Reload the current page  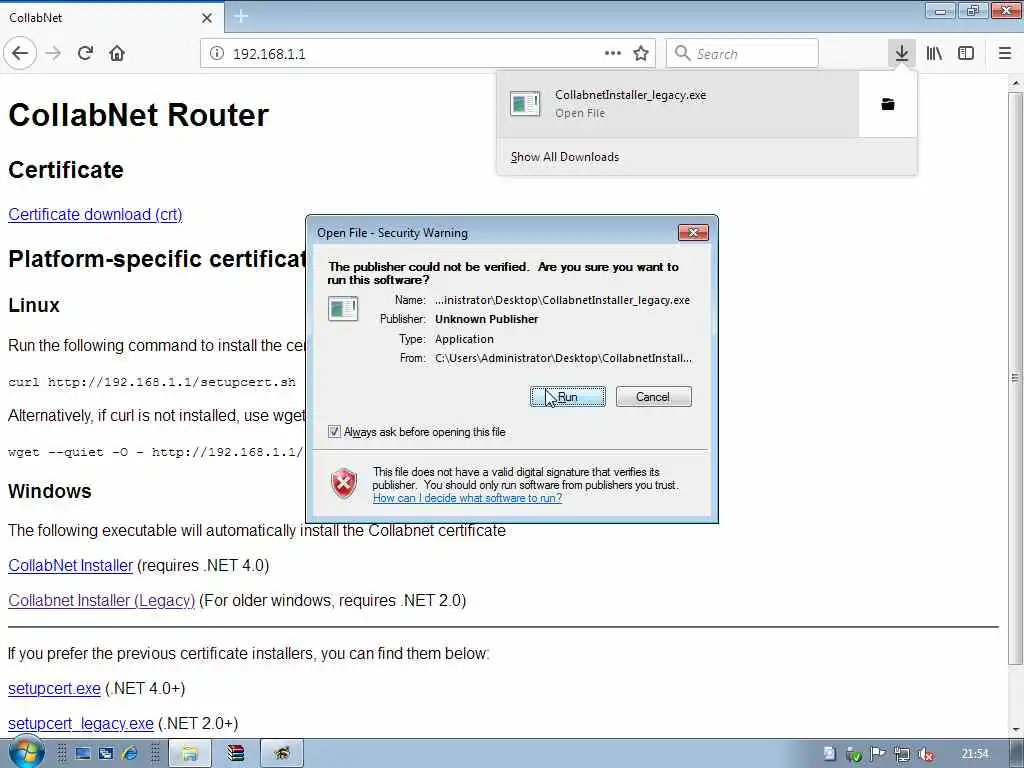(85, 54)
